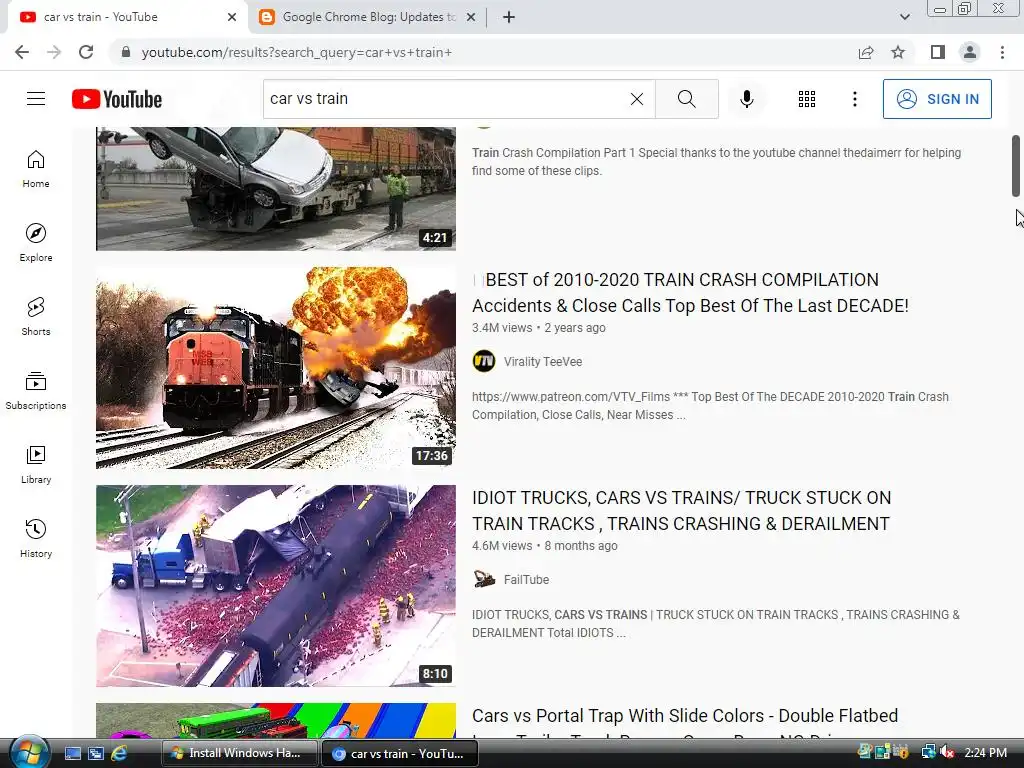
Task: Open Chrome three-dot menu
Action: coord(1002,52)
